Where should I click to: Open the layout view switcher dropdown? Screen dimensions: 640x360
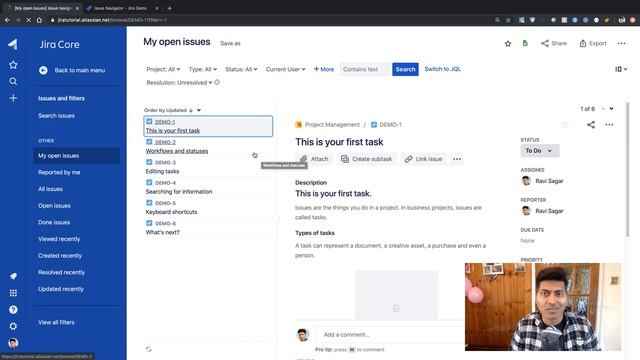[x=621, y=69]
